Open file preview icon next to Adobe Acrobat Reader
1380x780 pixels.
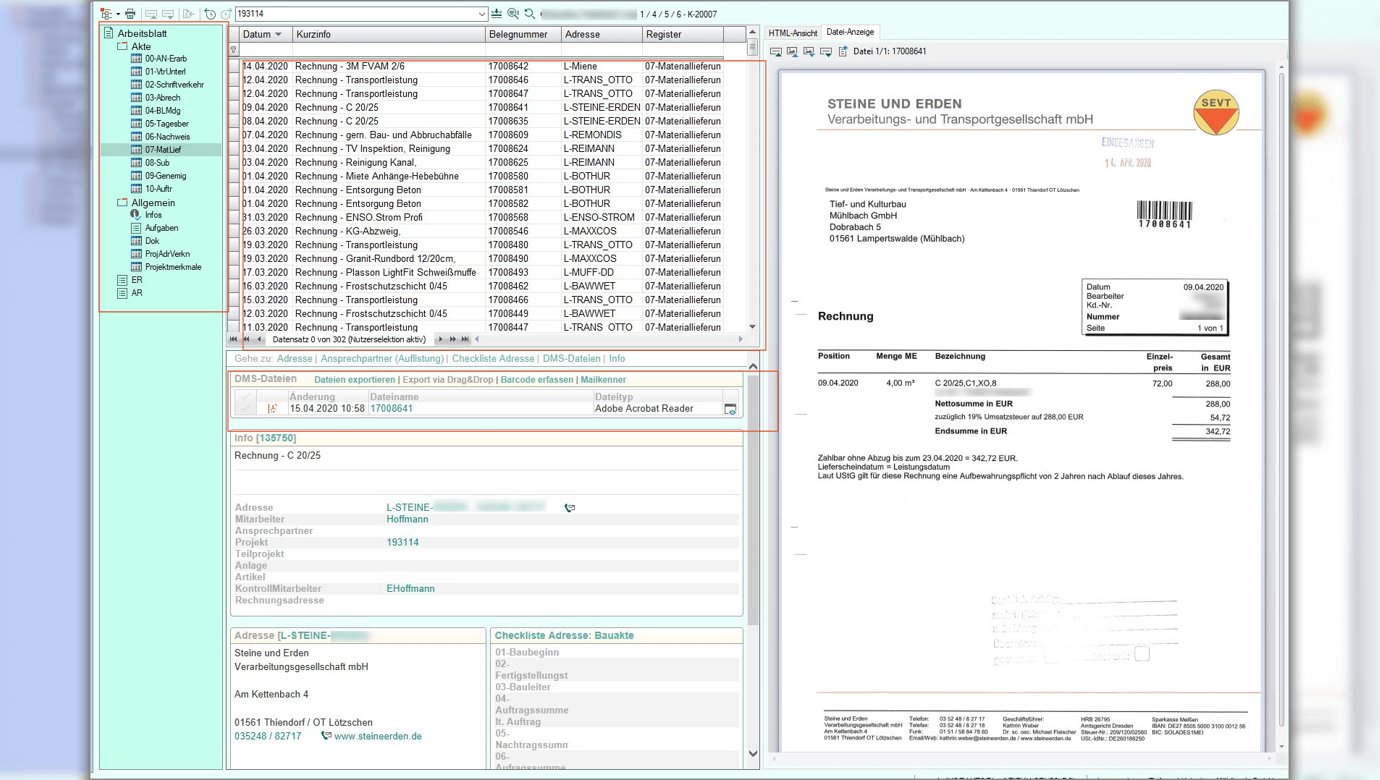[x=731, y=409]
